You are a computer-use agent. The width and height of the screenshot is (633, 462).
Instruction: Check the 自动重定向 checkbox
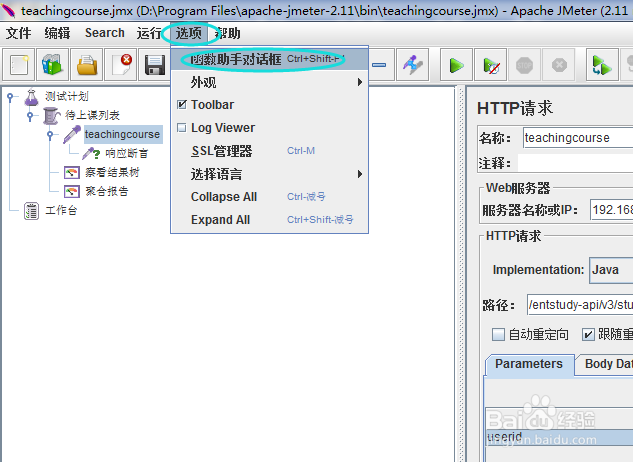pyautogui.click(x=498, y=334)
